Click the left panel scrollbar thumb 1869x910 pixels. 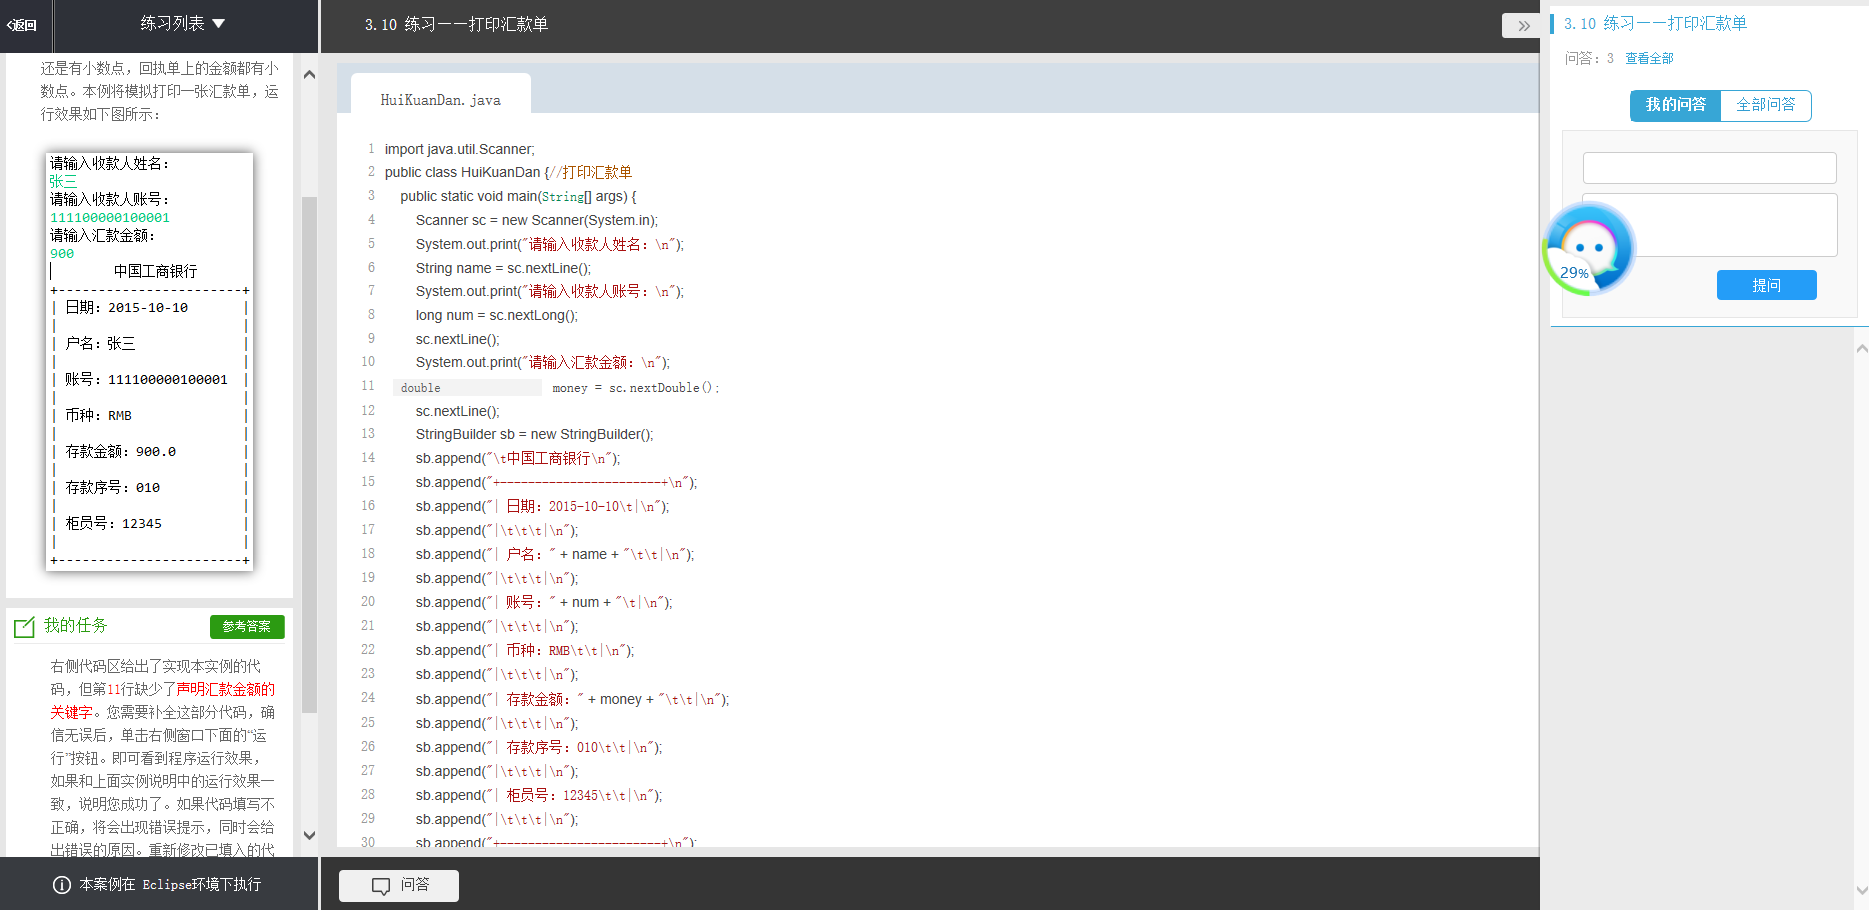tap(309, 455)
